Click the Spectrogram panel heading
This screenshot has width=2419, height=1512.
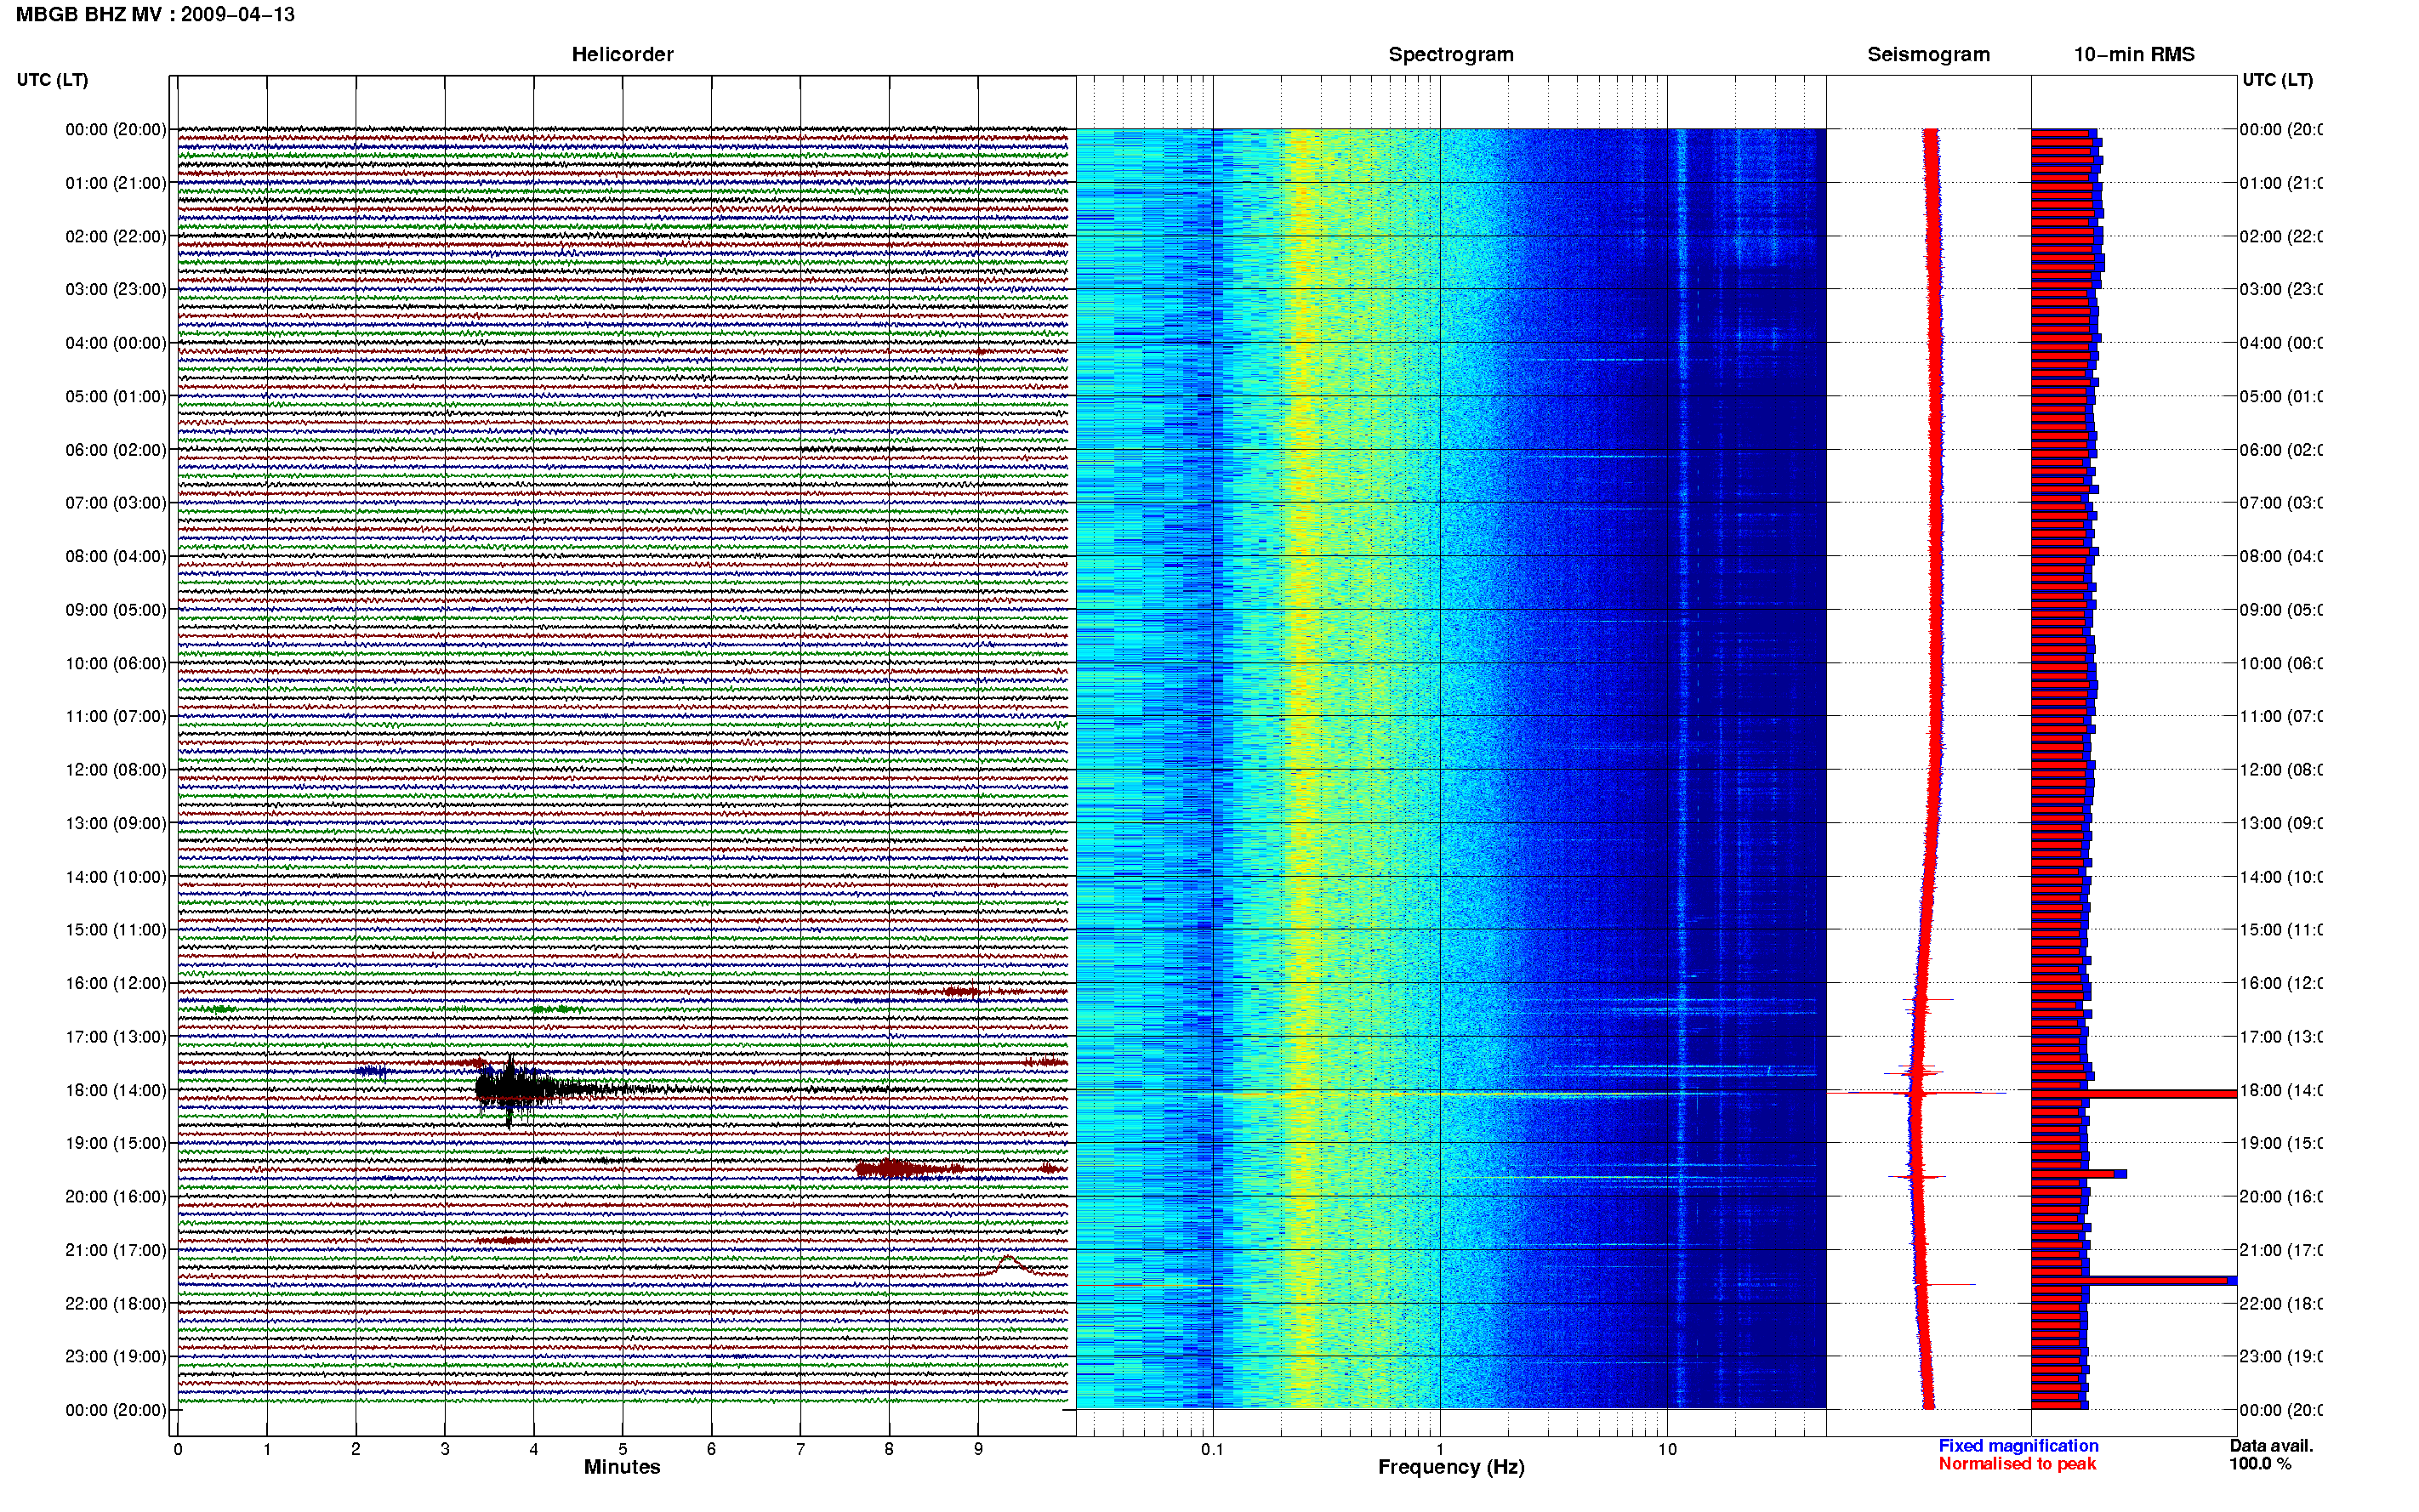[1451, 54]
